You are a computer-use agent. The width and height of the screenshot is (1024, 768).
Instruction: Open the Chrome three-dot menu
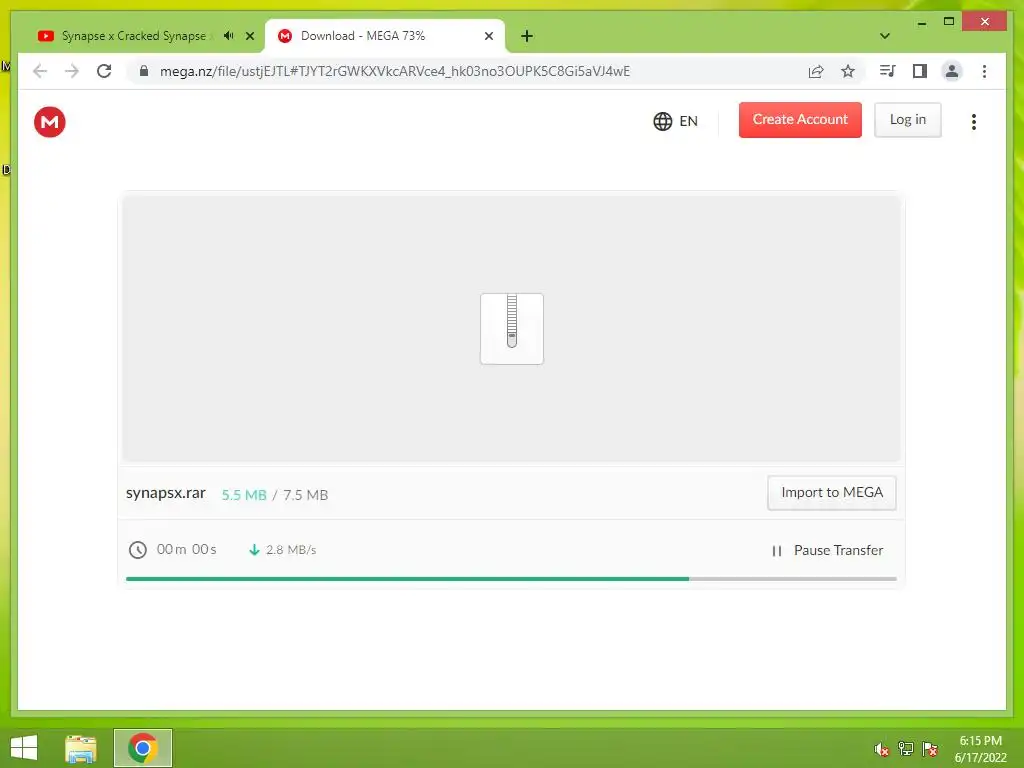[x=984, y=71]
